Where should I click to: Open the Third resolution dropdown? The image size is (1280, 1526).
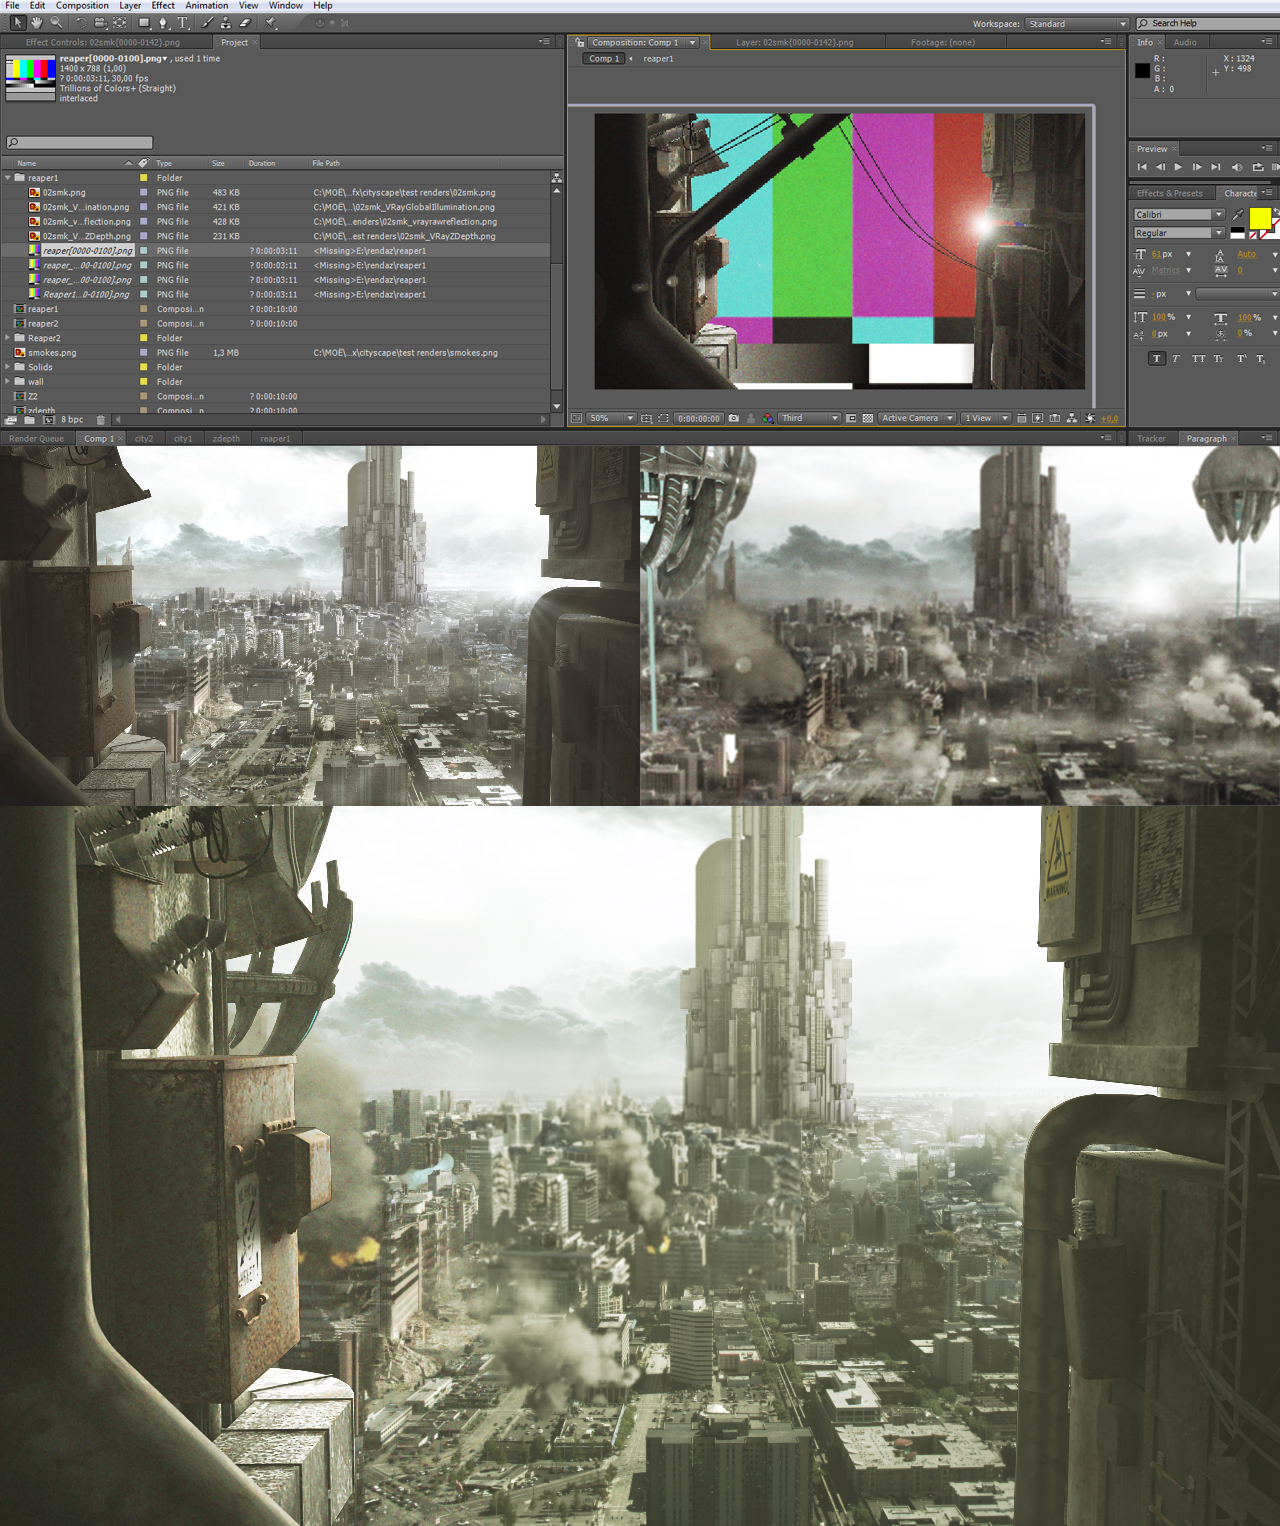[x=809, y=418]
